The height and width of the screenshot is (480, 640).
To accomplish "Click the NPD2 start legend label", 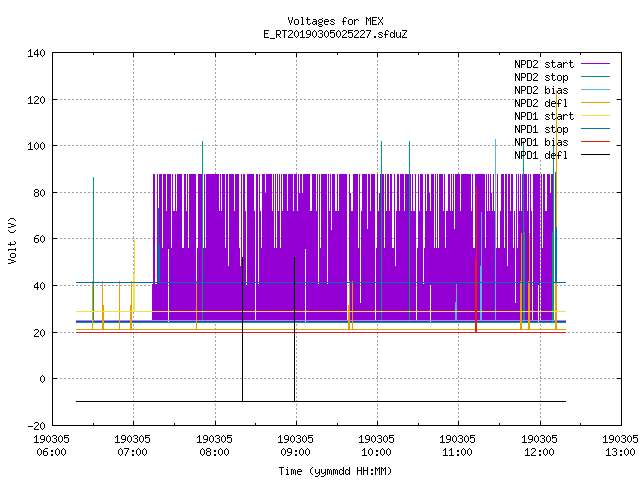I will pyautogui.click(x=544, y=64).
